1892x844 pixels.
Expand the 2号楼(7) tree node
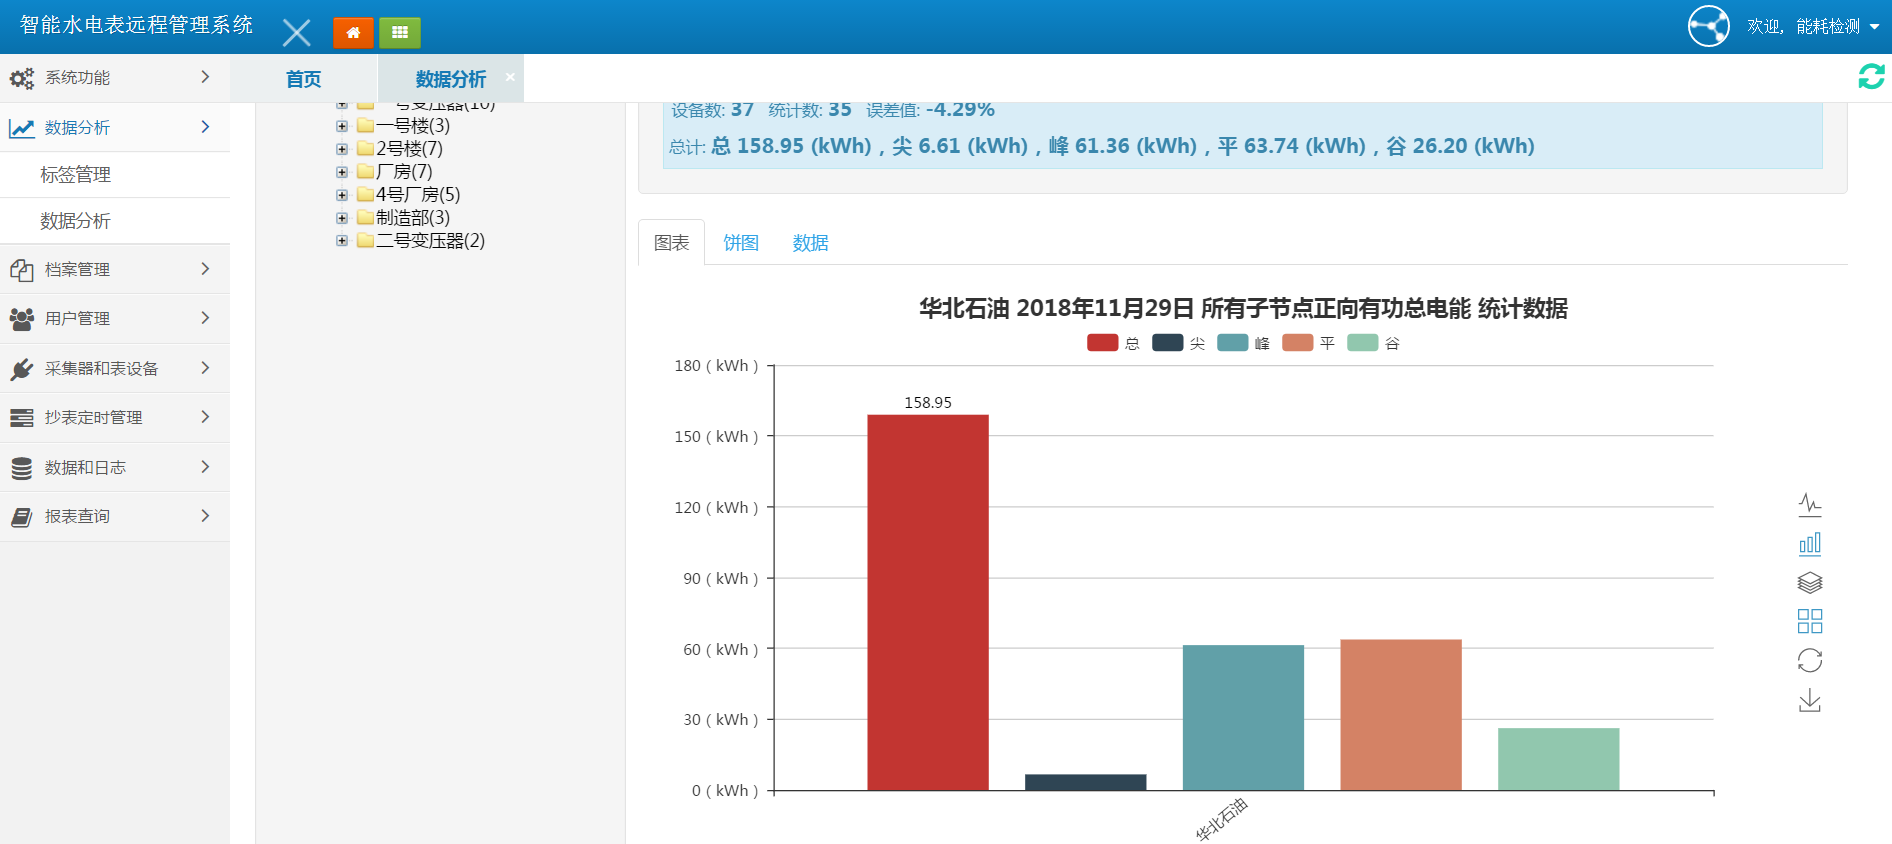(x=342, y=149)
